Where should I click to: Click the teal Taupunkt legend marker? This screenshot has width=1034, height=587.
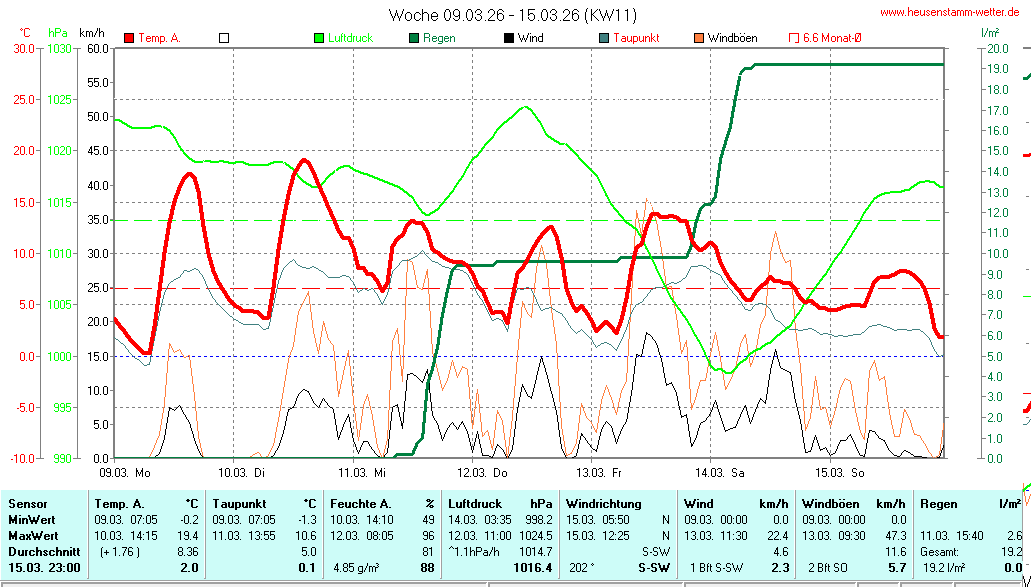pos(604,38)
